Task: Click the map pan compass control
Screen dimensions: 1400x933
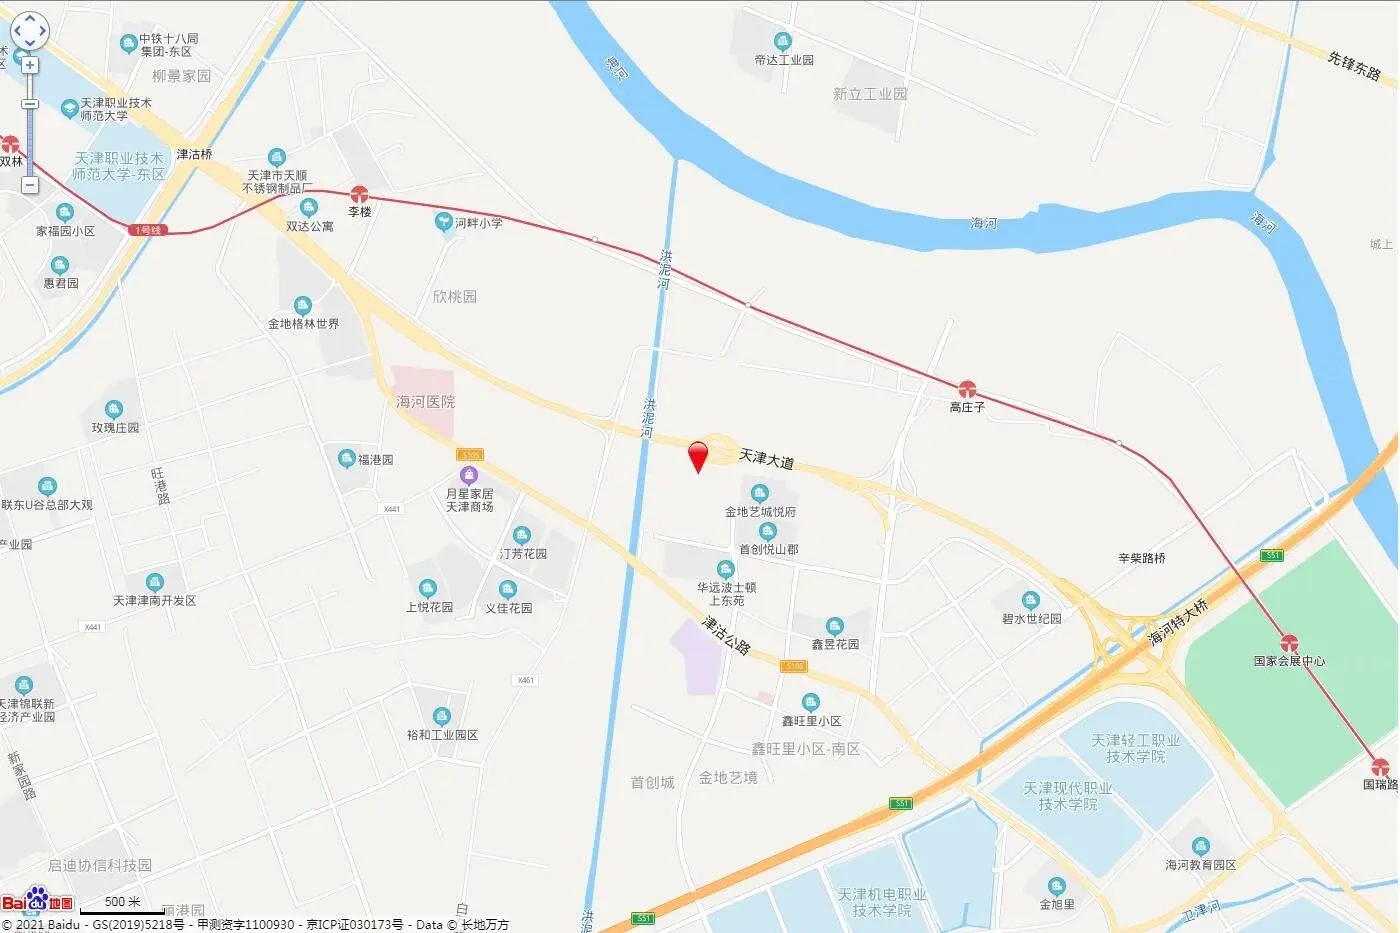Action: 29,31
